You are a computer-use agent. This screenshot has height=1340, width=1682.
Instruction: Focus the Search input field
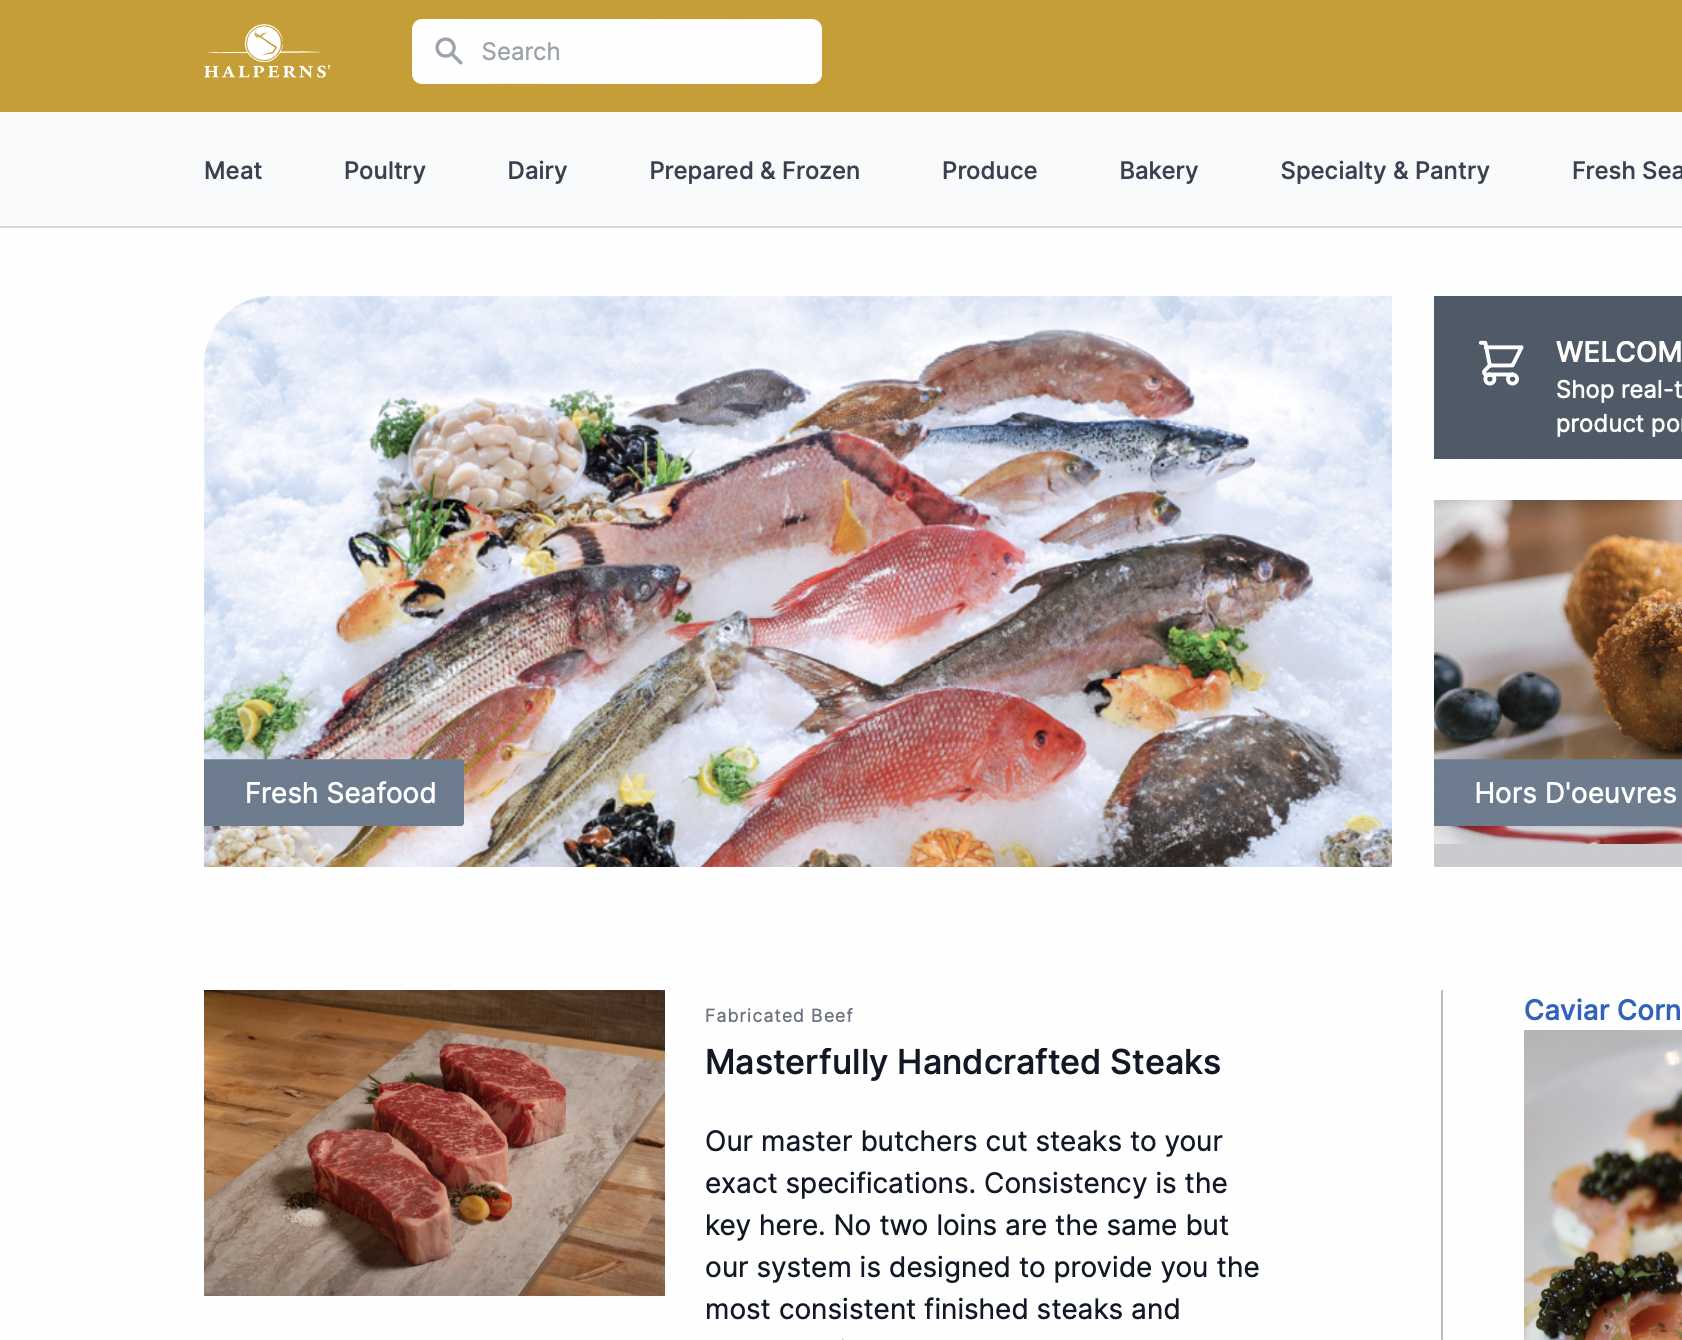click(617, 51)
